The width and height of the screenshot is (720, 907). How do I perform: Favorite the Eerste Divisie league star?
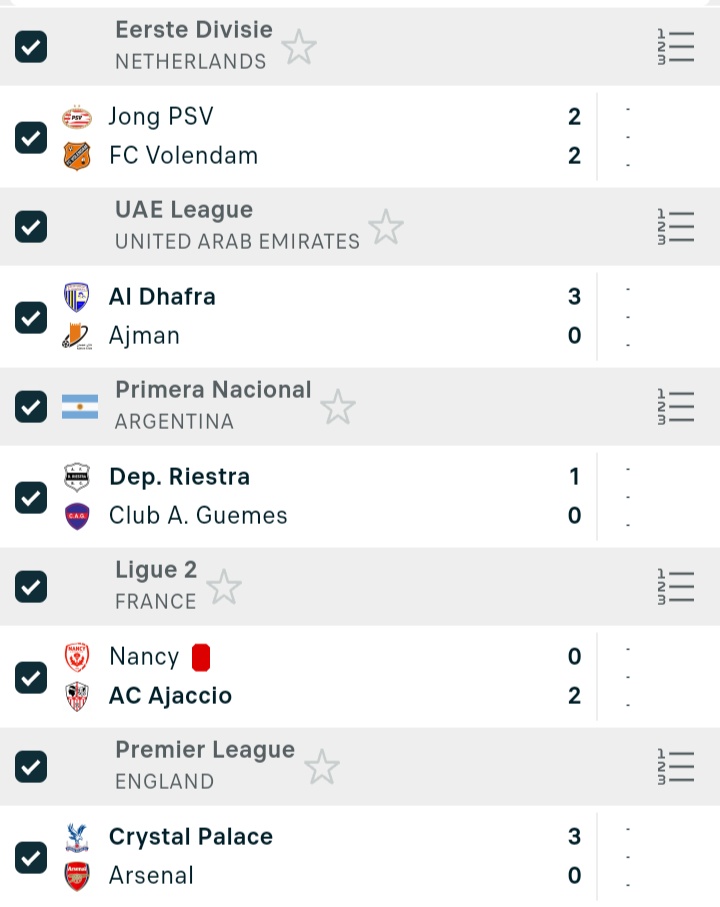[x=298, y=47]
